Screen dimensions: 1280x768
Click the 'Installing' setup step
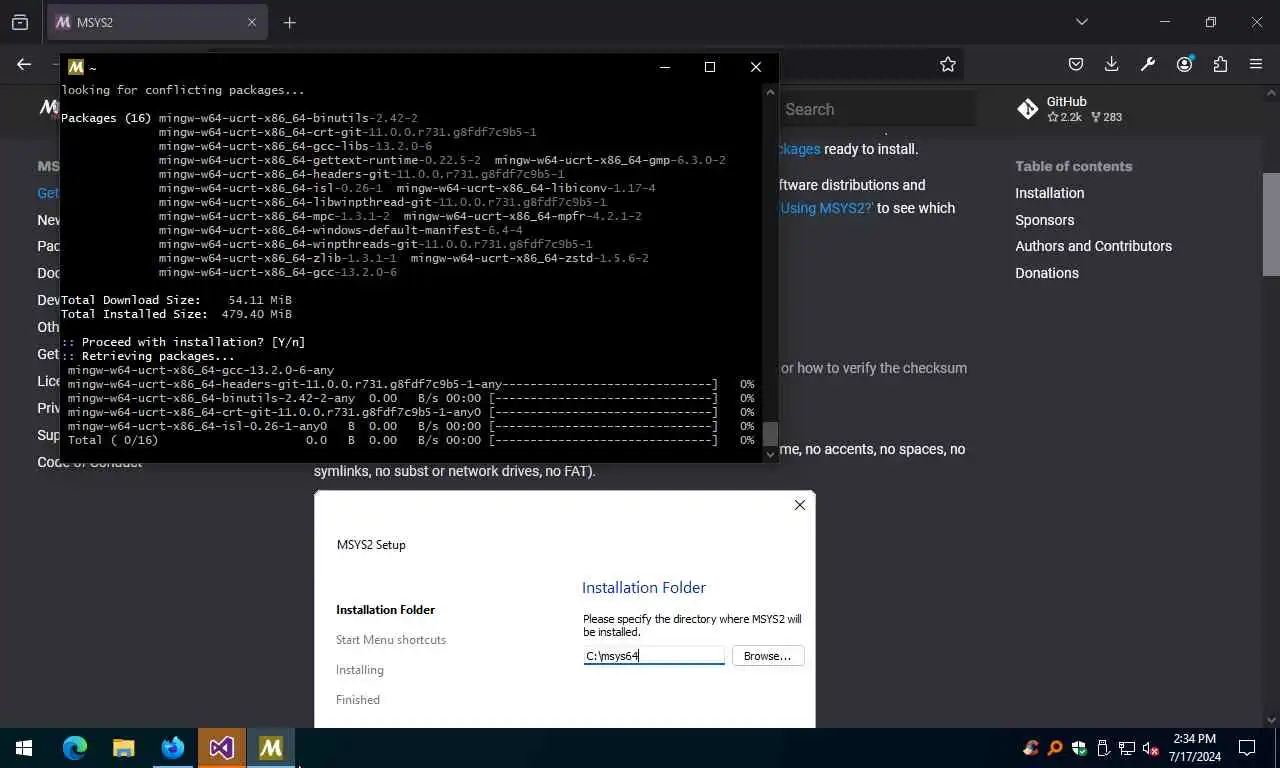coord(360,670)
